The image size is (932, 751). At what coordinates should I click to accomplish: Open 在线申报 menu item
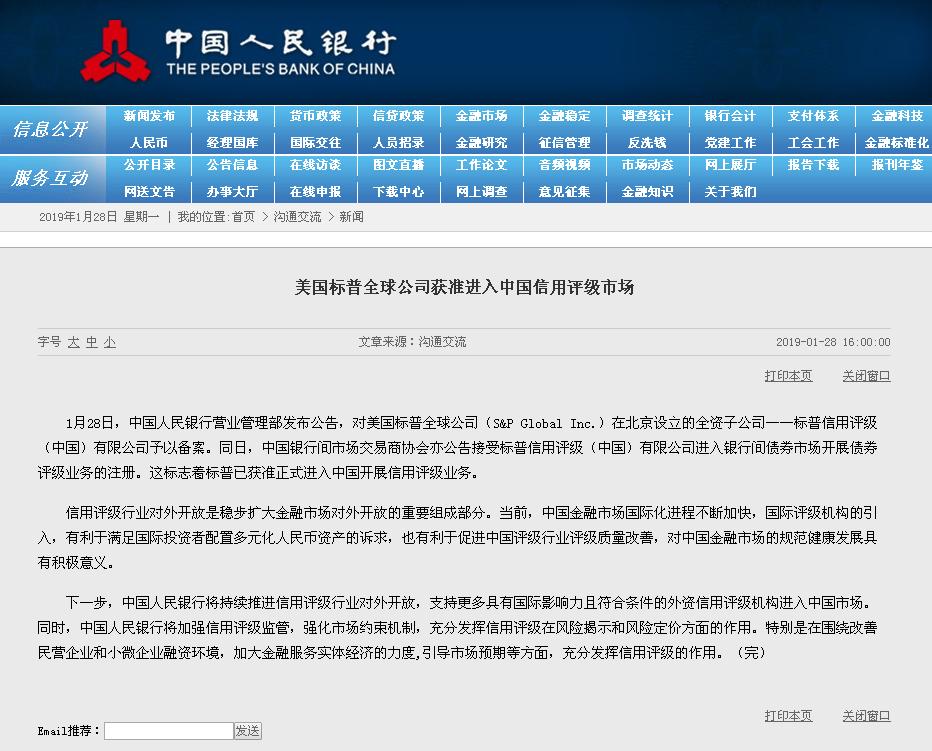pos(316,191)
